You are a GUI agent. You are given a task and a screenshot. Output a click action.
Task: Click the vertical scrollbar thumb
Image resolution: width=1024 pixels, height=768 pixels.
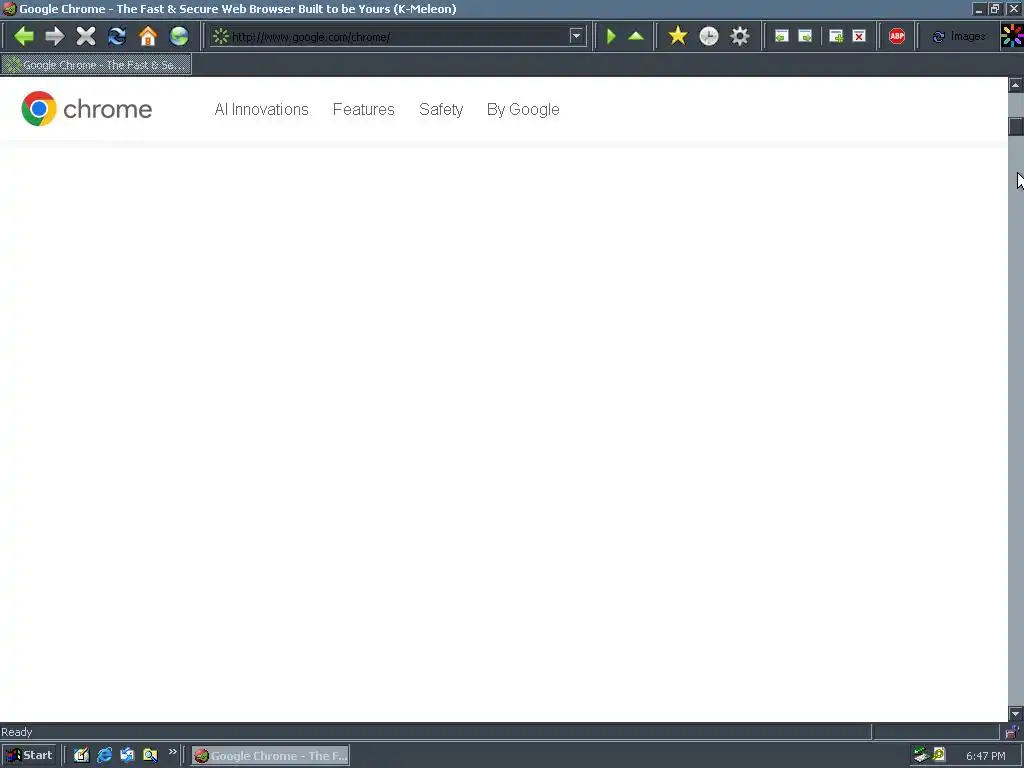1016,126
